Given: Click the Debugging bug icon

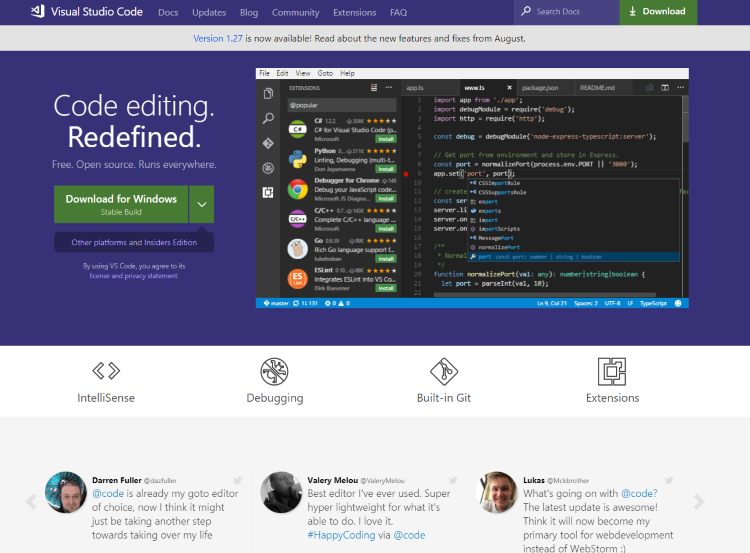Looking at the screenshot, I should tap(275, 371).
